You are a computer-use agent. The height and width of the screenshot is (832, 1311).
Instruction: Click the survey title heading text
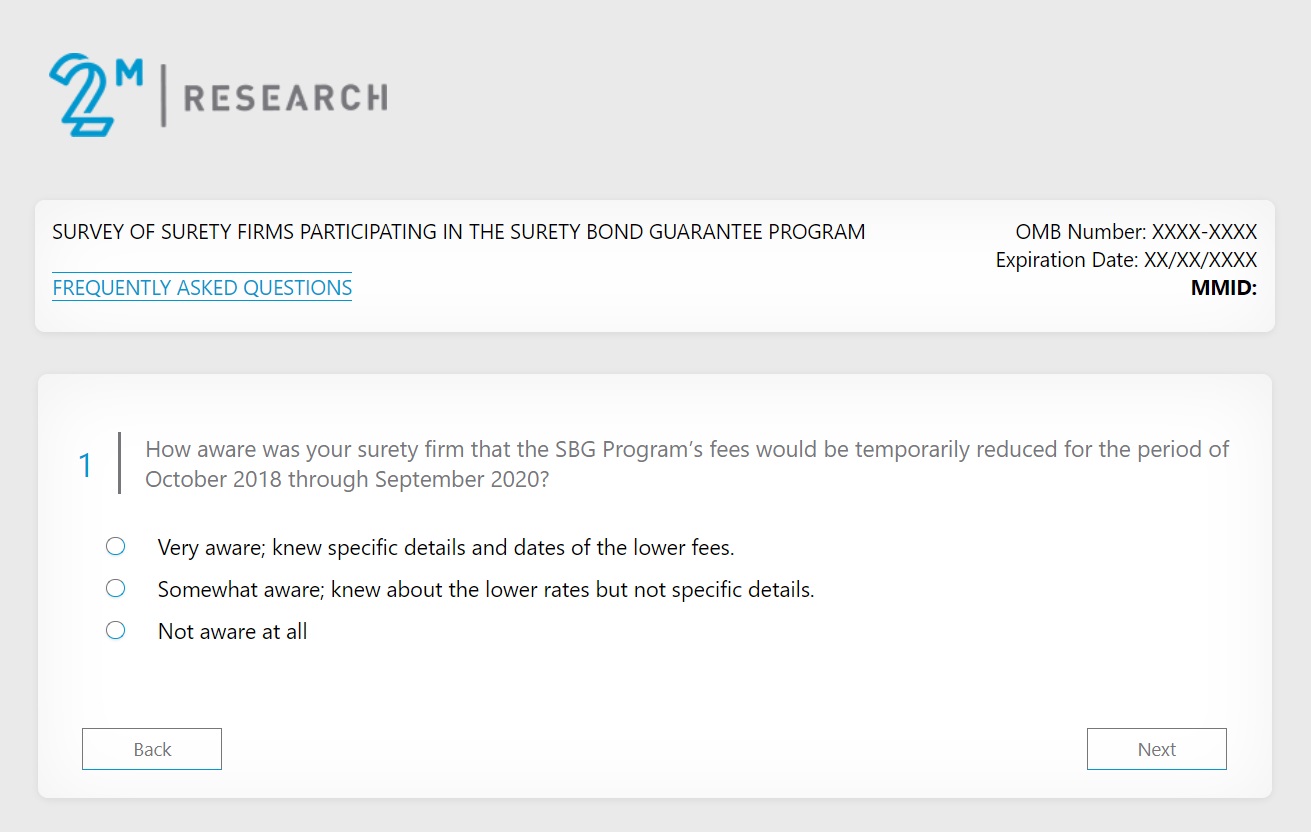[x=458, y=232]
